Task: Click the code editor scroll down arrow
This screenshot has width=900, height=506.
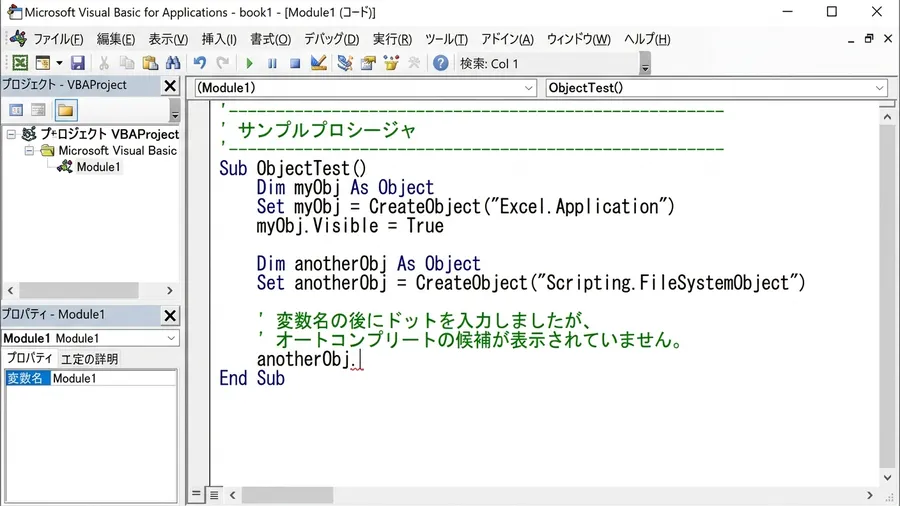Action: pos(887,477)
